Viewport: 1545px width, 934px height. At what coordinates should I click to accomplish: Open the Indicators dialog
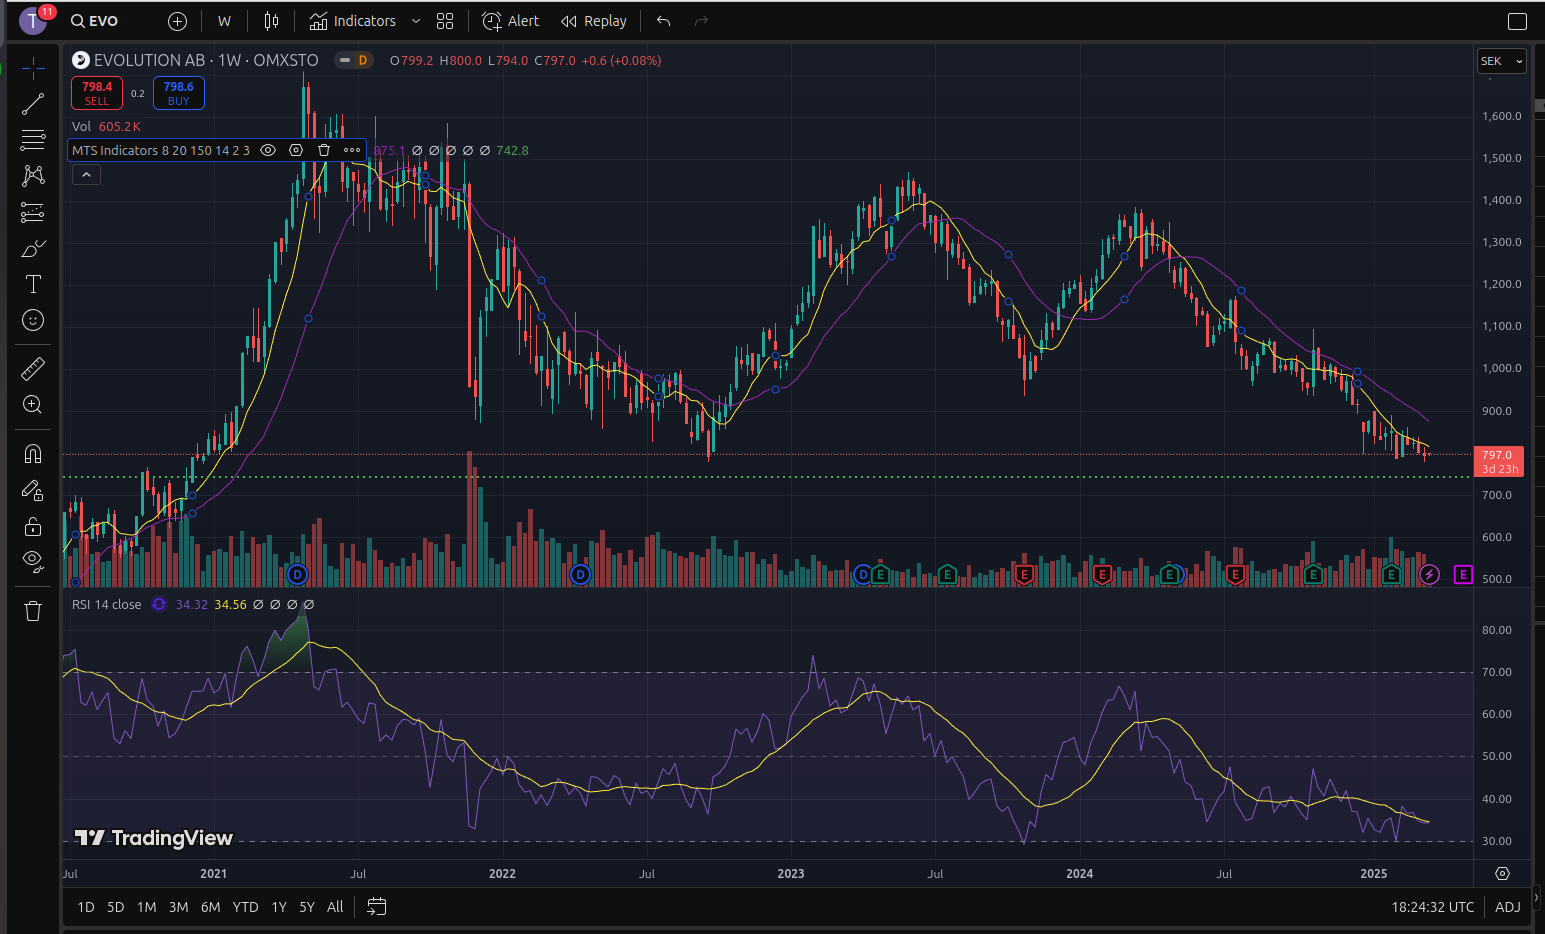[x=353, y=21]
